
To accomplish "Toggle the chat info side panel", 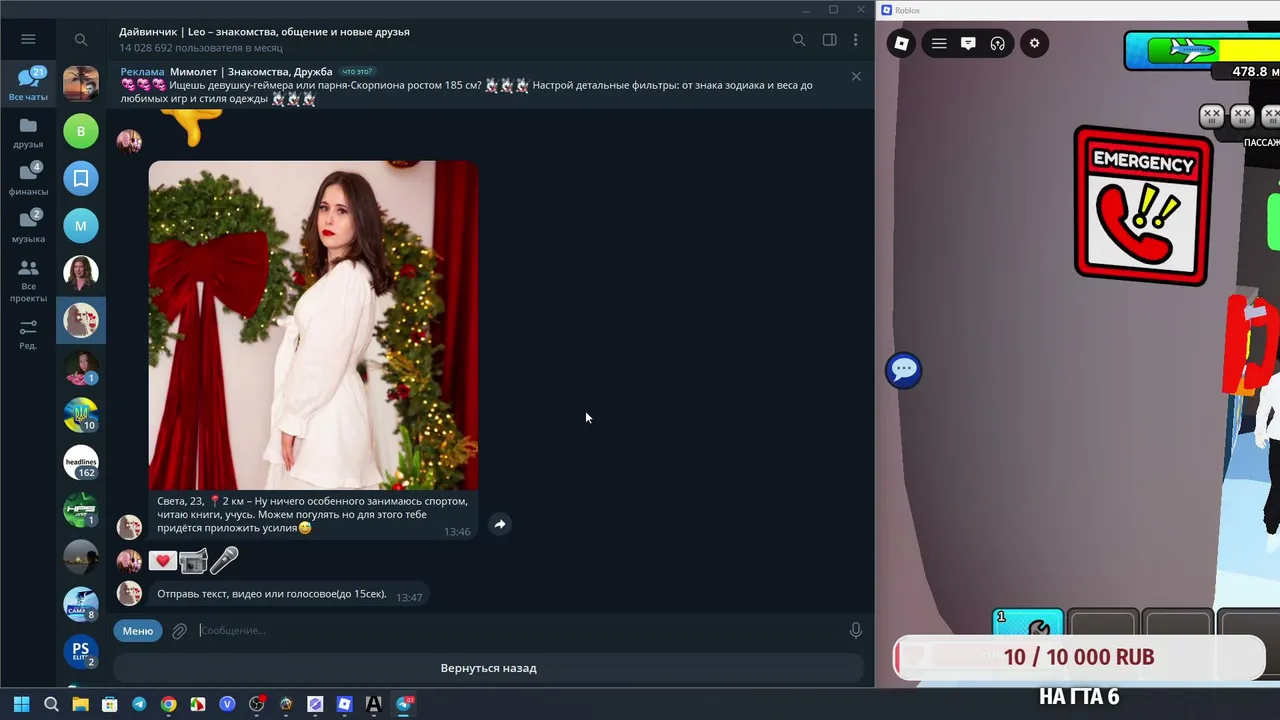I will pos(829,40).
